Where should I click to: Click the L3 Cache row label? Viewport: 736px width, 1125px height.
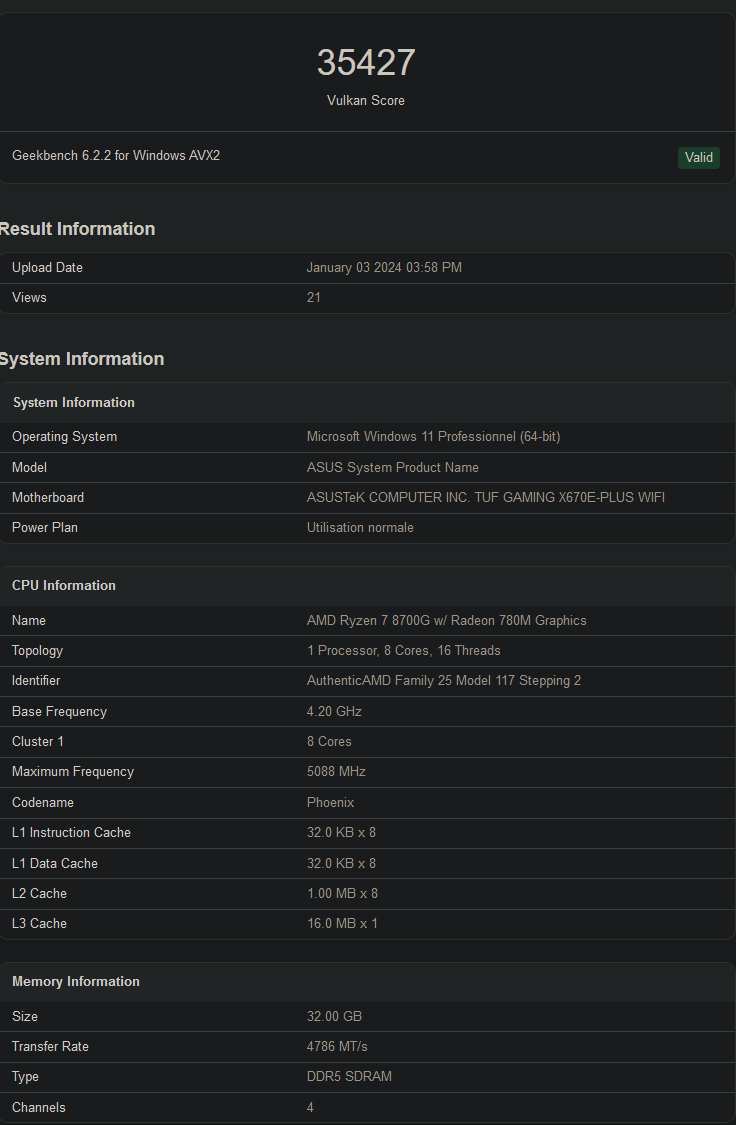tap(39, 924)
